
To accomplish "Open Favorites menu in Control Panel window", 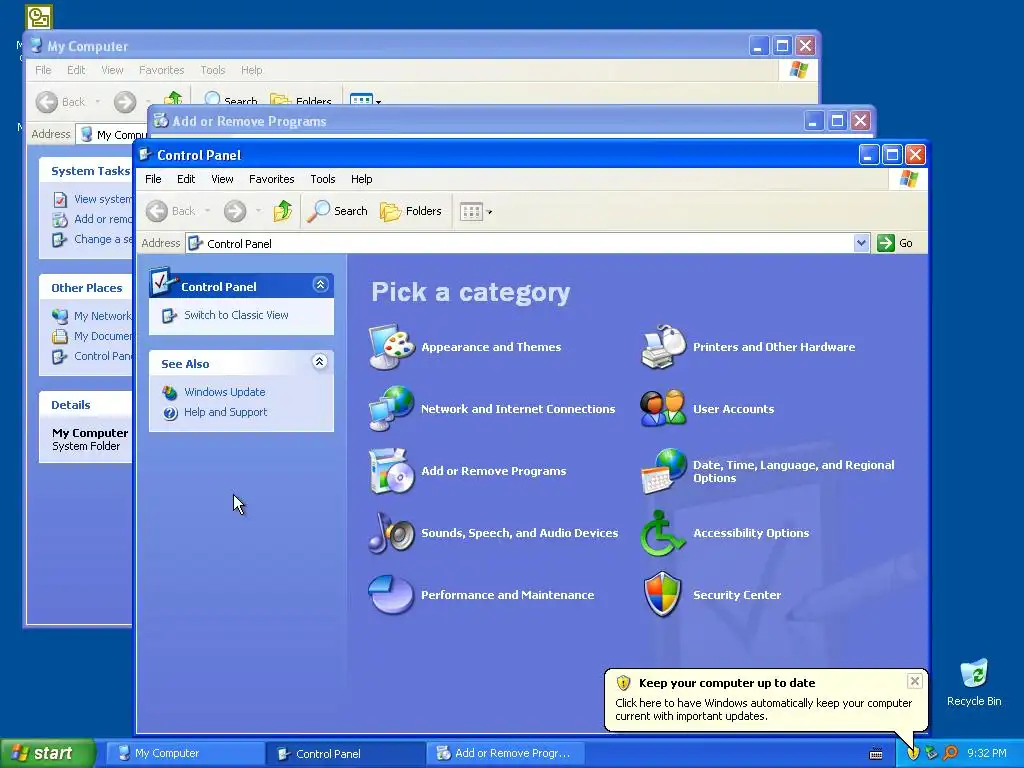I will pos(272,179).
